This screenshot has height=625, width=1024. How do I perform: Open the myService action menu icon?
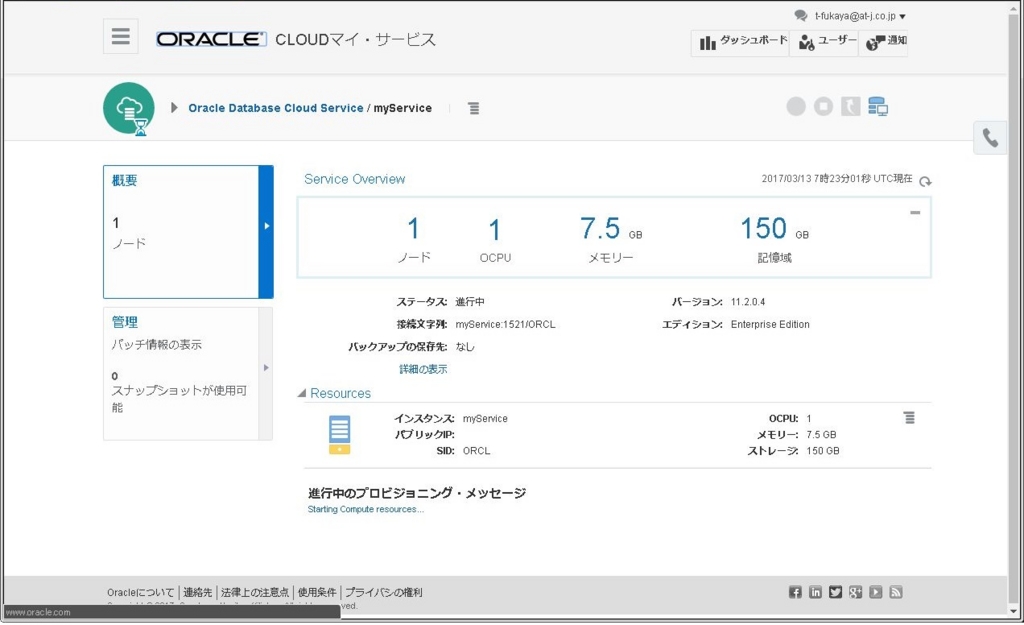(x=474, y=108)
